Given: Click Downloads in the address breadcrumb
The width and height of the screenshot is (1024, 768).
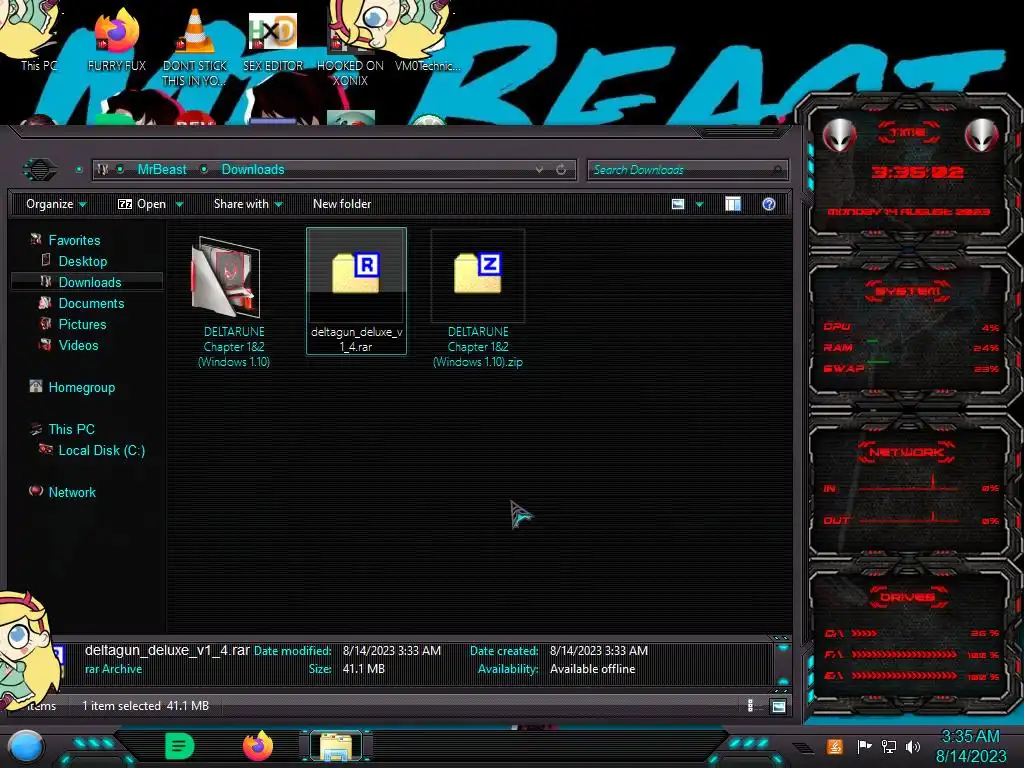Looking at the screenshot, I should click(253, 170).
